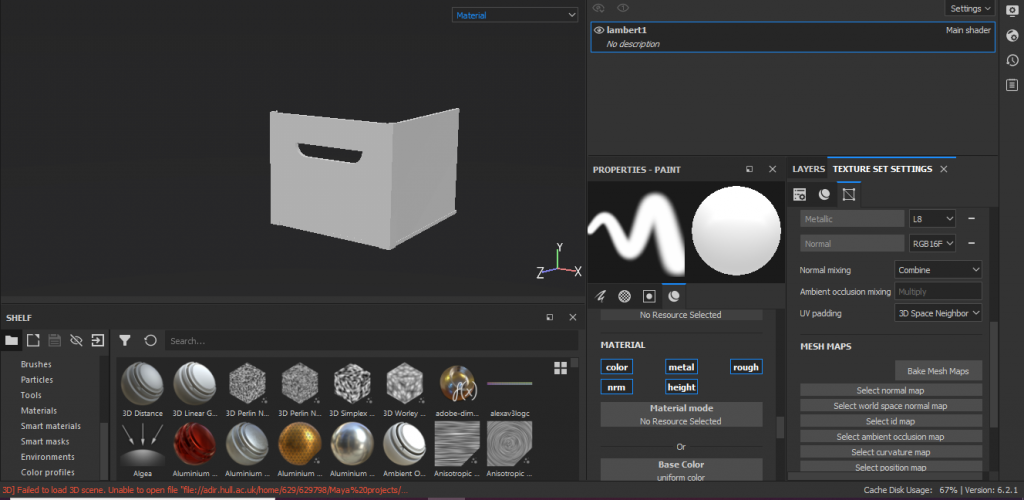Open the History panel clock icon

click(x=1011, y=60)
